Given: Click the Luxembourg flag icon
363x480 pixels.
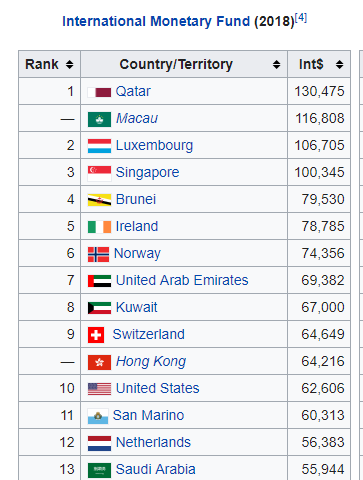Looking at the screenshot, I should [x=99, y=146].
